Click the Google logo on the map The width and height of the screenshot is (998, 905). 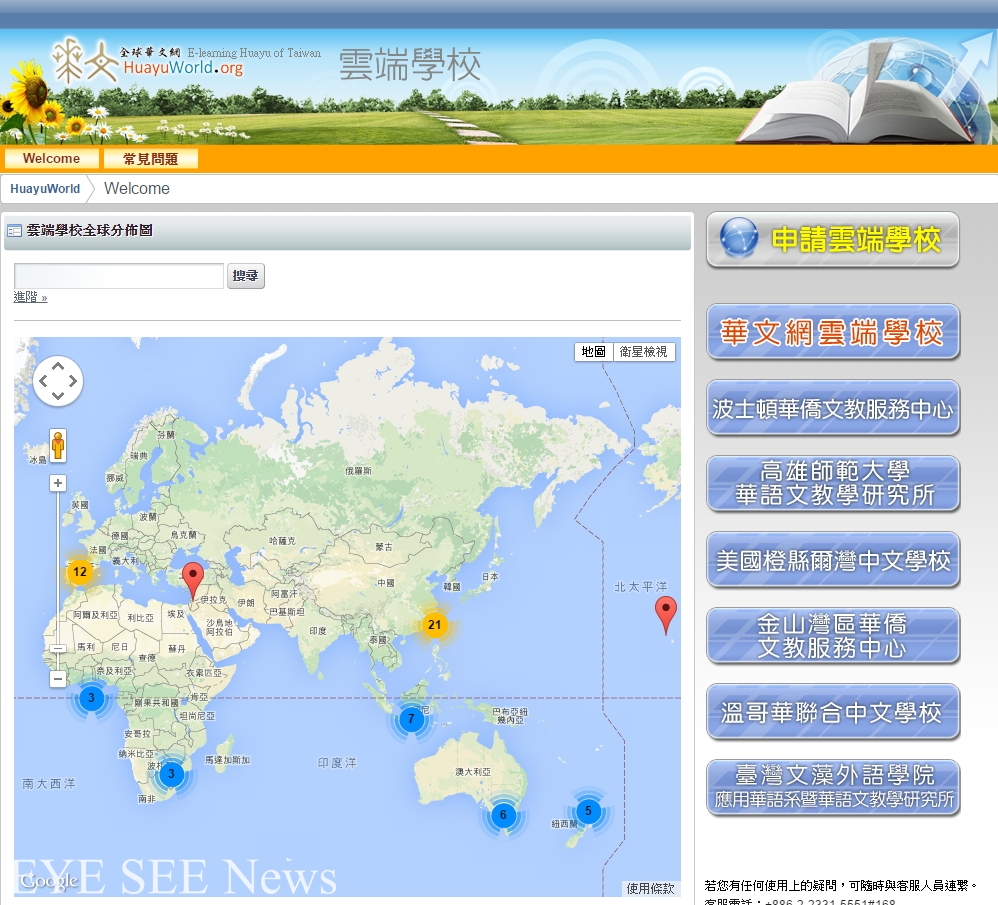[x=50, y=881]
